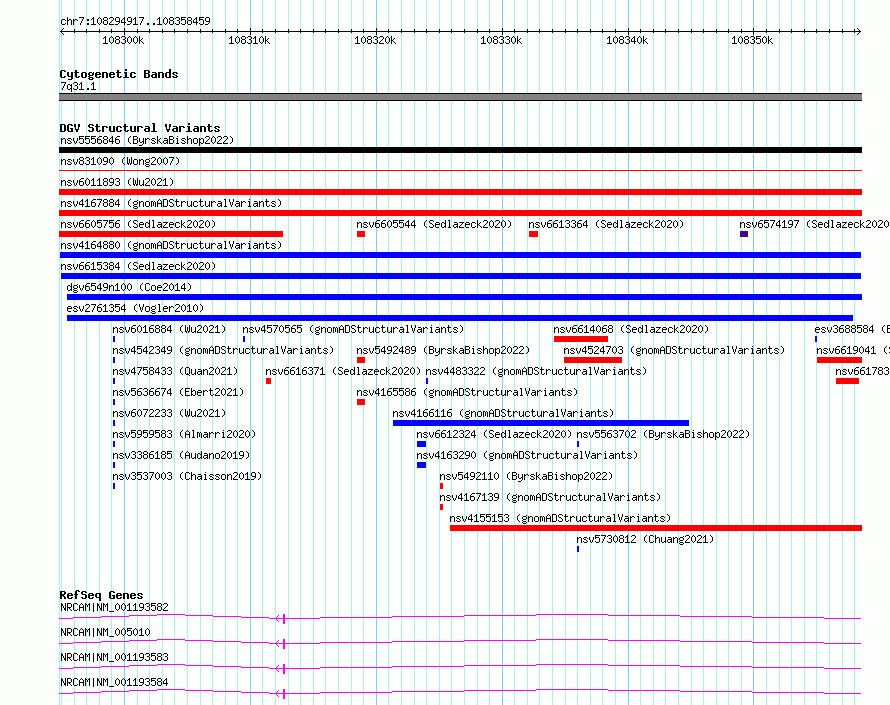The image size is (890, 705).
Task: Select the red nsv5492489 marker
Action: point(361,360)
